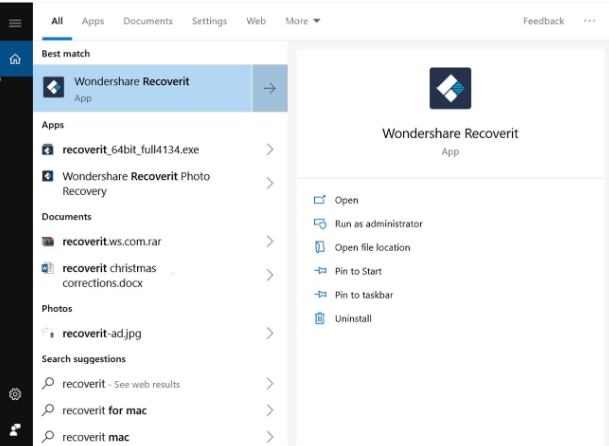Switch to the Documents tab

tap(148, 21)
